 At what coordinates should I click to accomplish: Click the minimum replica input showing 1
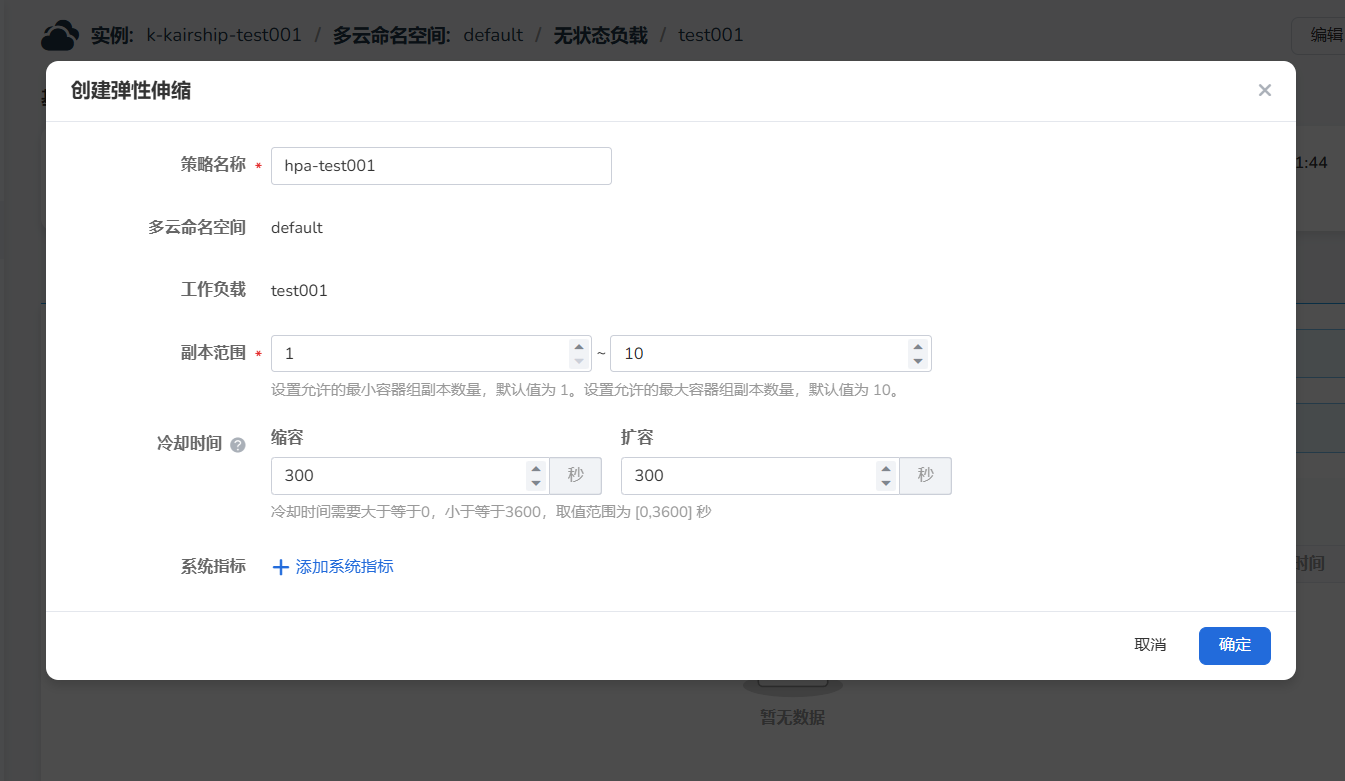(420, 354)
